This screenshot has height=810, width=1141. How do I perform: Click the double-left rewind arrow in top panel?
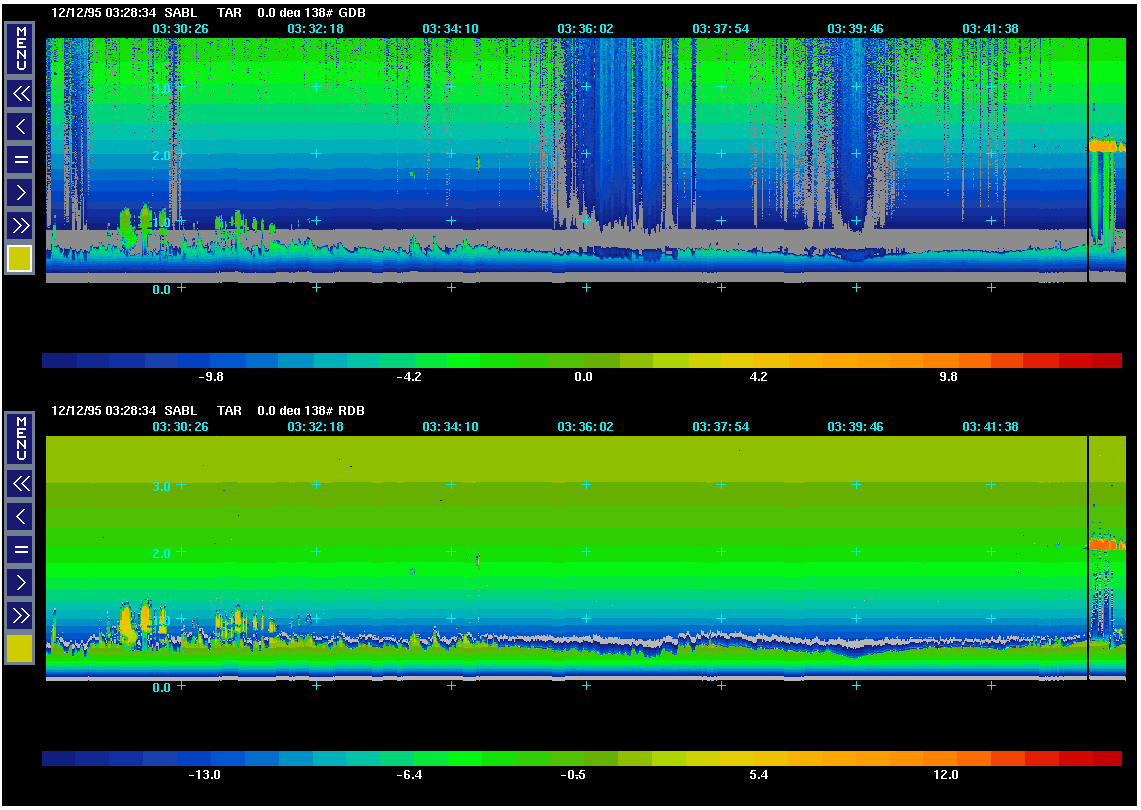click(20, 94)
